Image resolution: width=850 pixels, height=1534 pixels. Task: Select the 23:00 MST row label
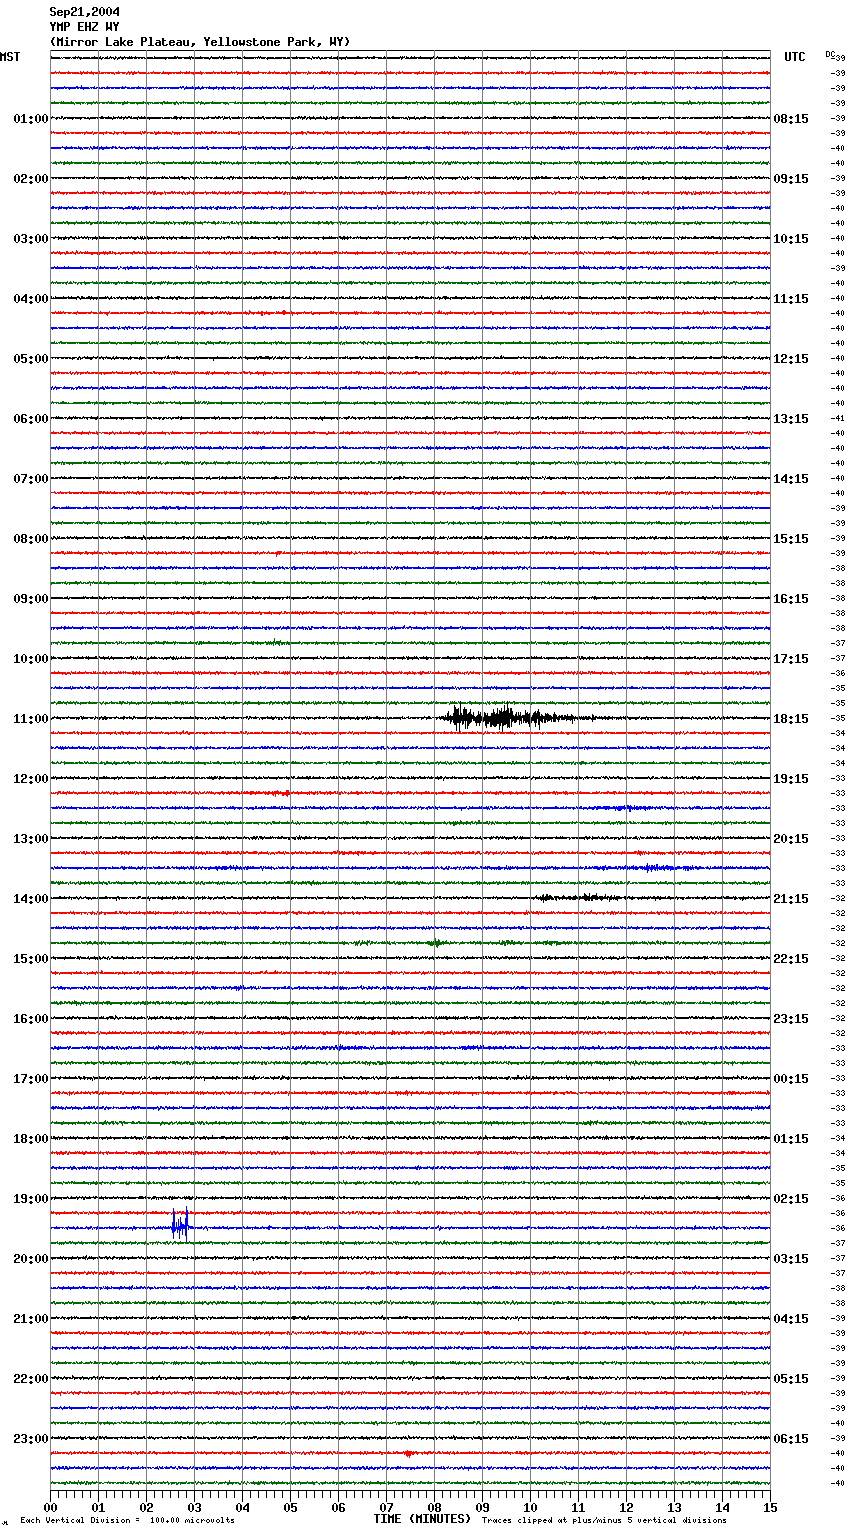[31, 1439]
